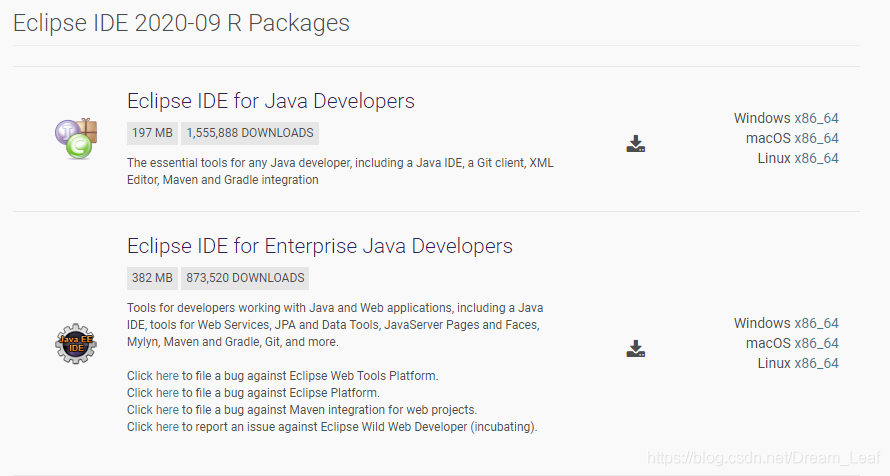Click the 'essential tools for any Java developer' description
Screen dimensions: 890x476
[340, 171]
